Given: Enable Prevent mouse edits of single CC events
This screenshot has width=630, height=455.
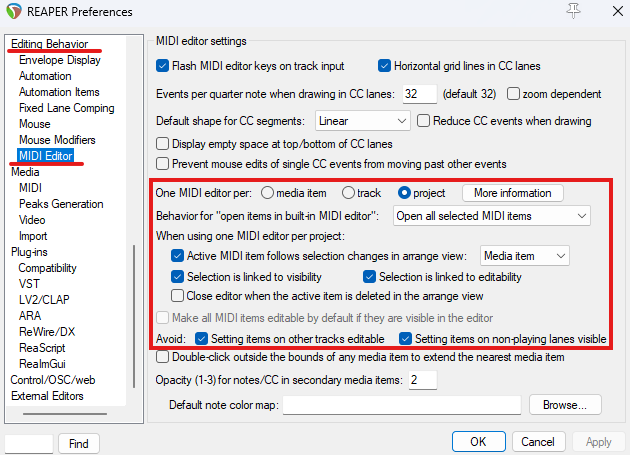Looking at the screenshot, I should [162, 164].
